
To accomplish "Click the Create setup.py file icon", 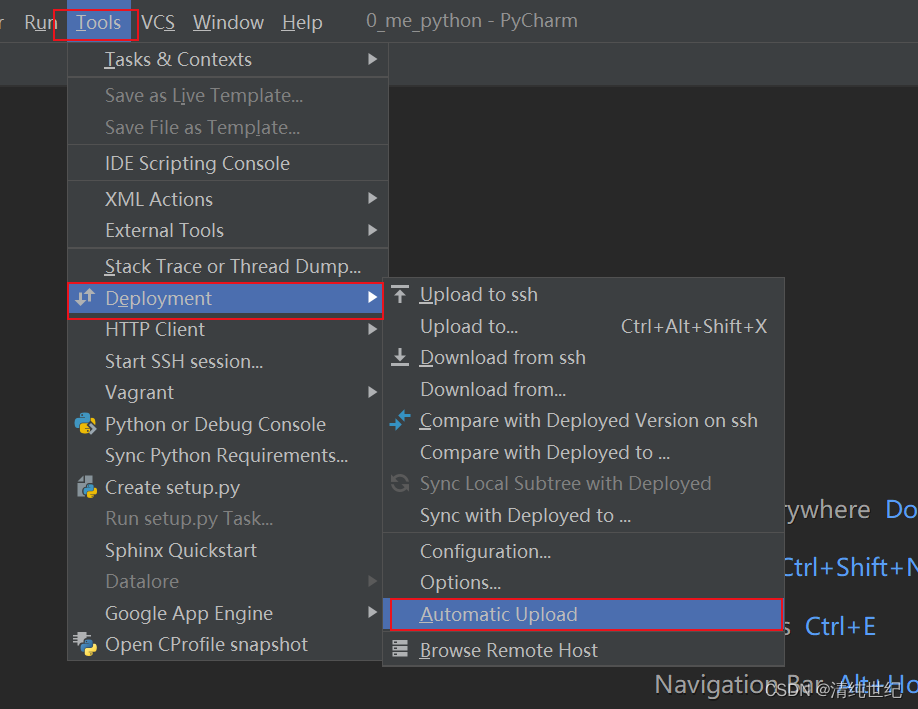I will point(87,487).
